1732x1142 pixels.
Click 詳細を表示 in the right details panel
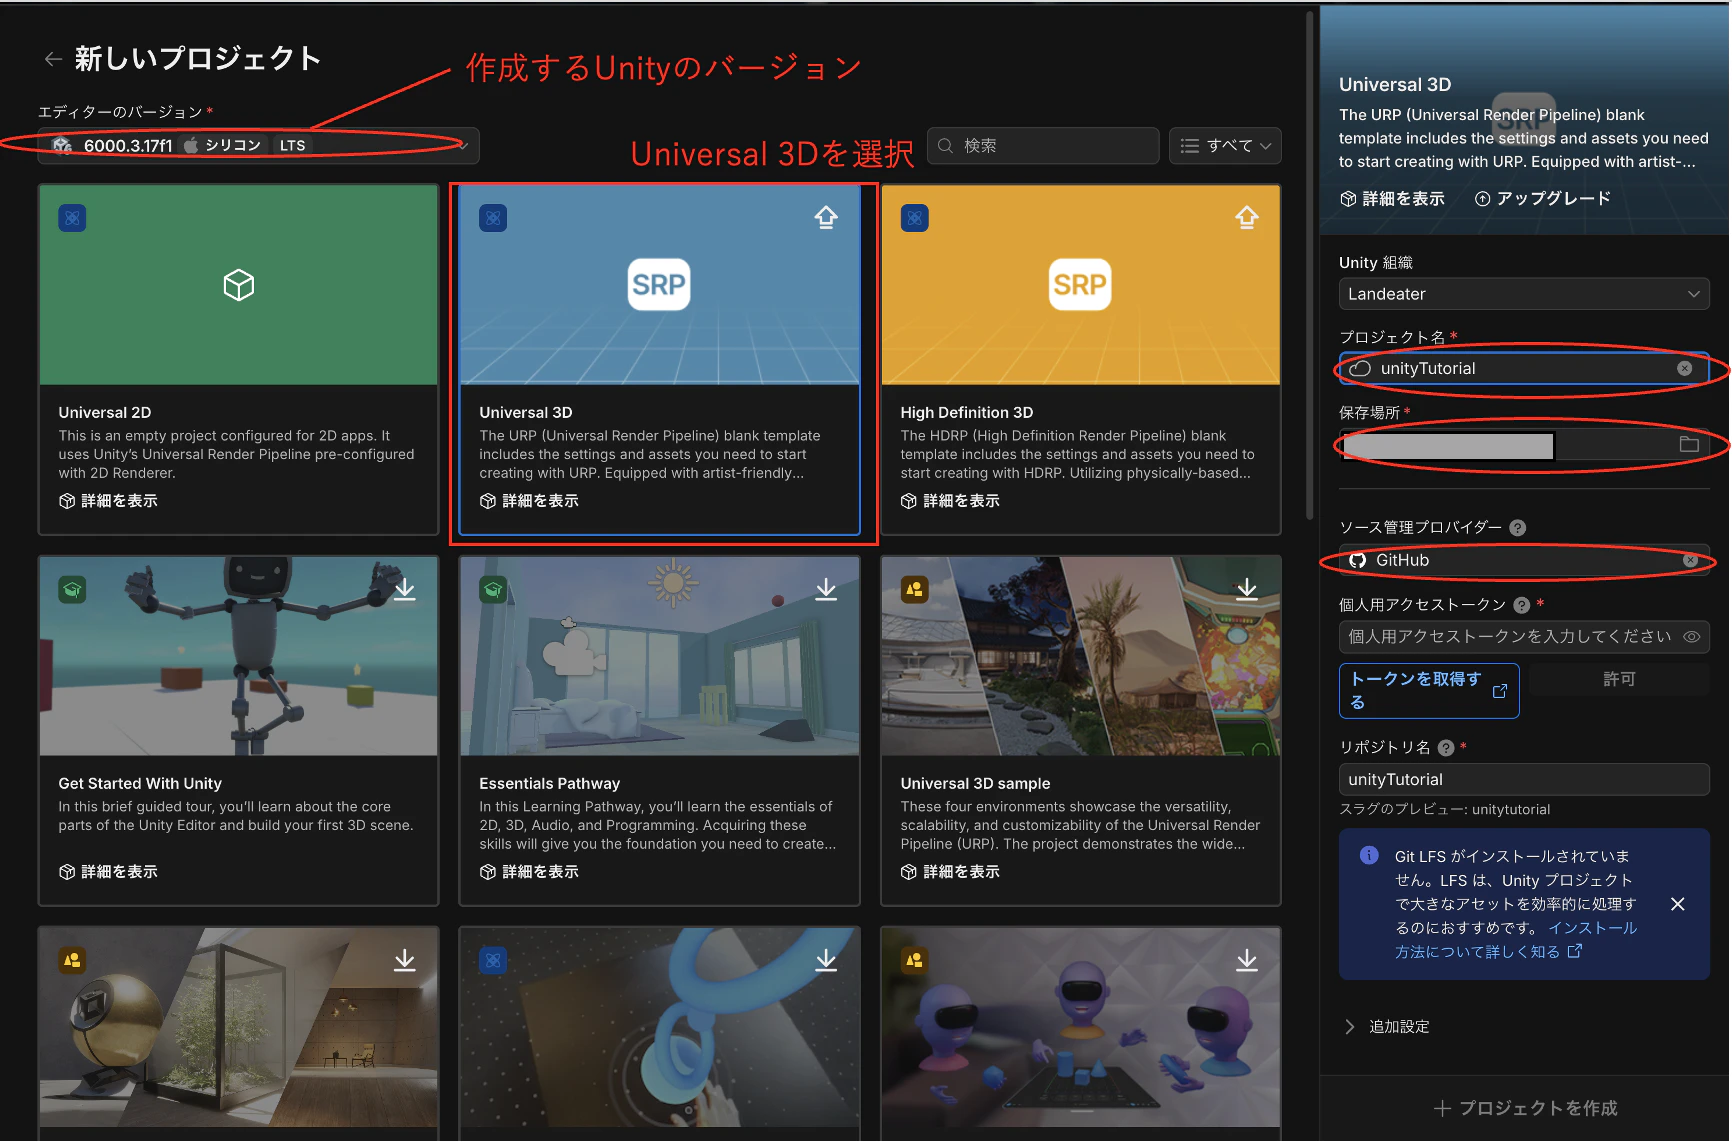coord(1392,199)
